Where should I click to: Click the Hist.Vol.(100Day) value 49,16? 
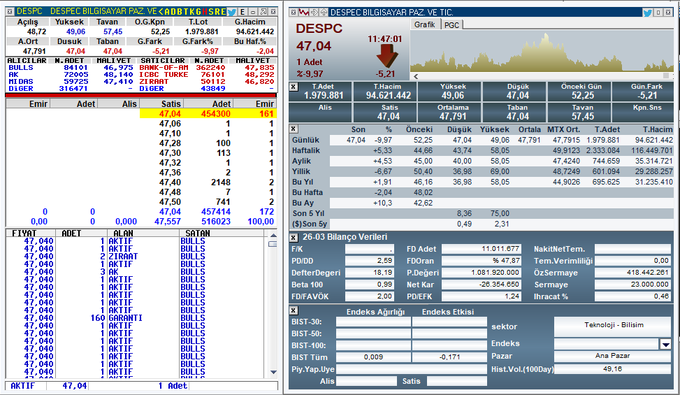[612, 369]
